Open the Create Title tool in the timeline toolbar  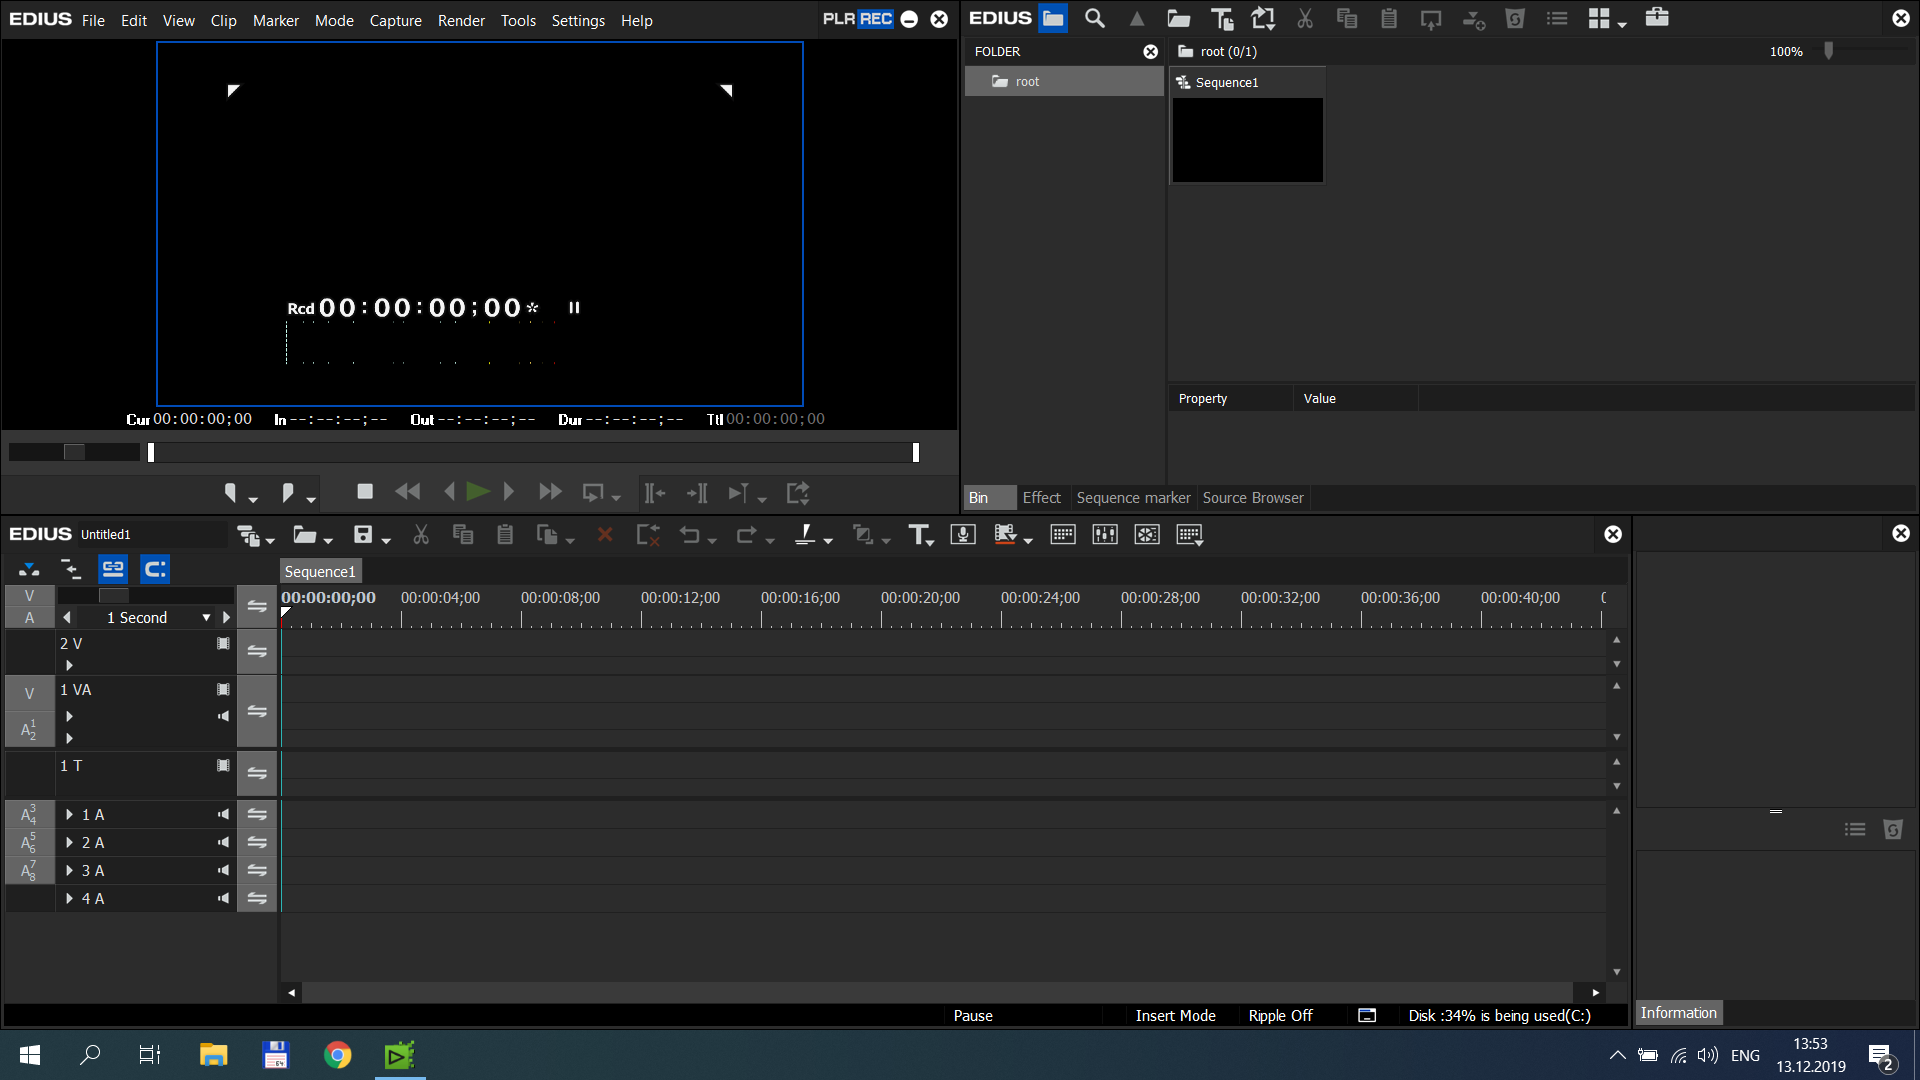[x=918, y=535]
